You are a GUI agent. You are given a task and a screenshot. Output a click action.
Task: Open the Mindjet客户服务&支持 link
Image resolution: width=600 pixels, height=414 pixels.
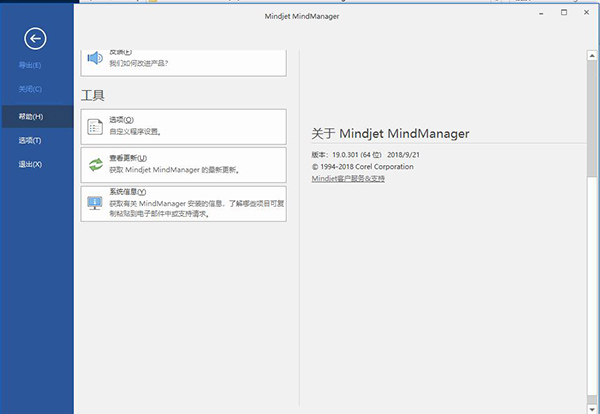pos(348,178)
